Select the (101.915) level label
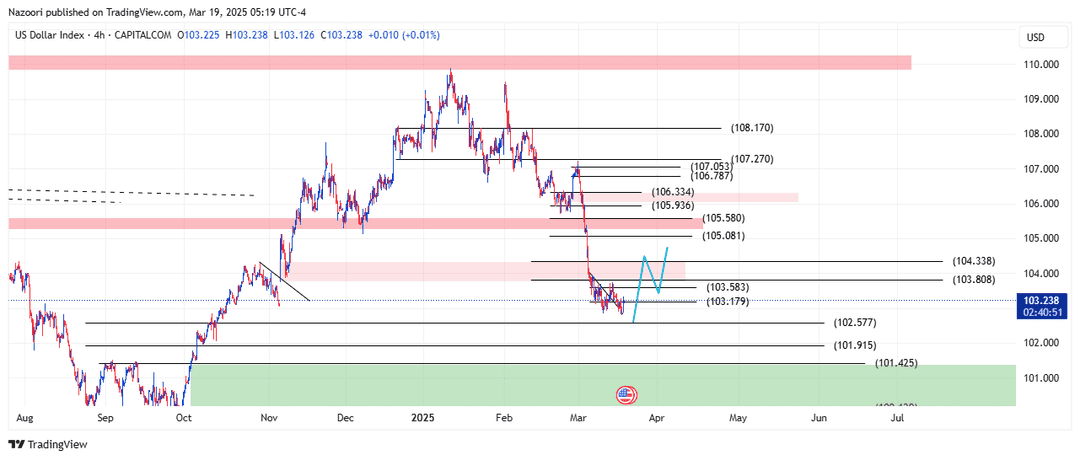Image resolution: width=1080 pixels, height=459 pixels. [x=853, y=345]
